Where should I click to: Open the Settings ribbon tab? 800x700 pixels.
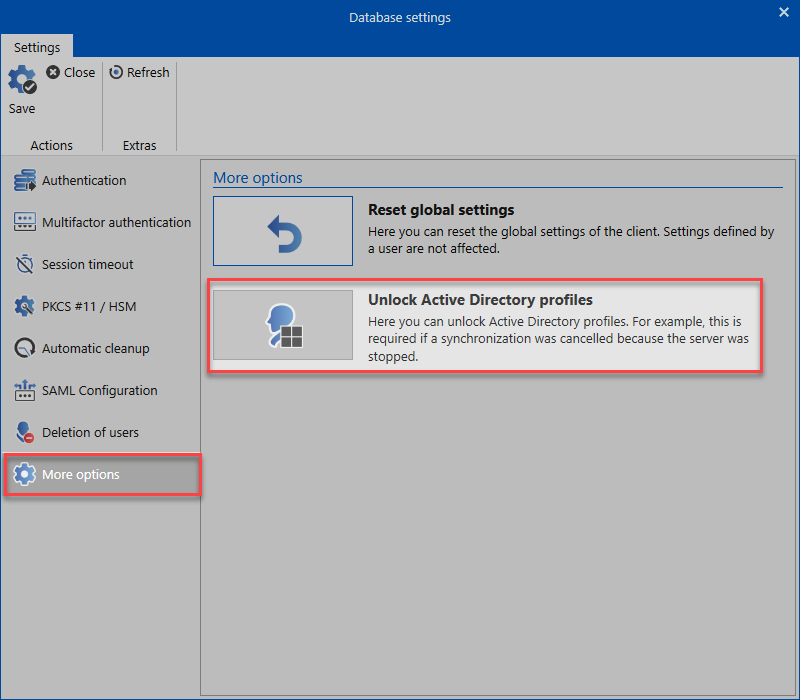pos(37,47)
